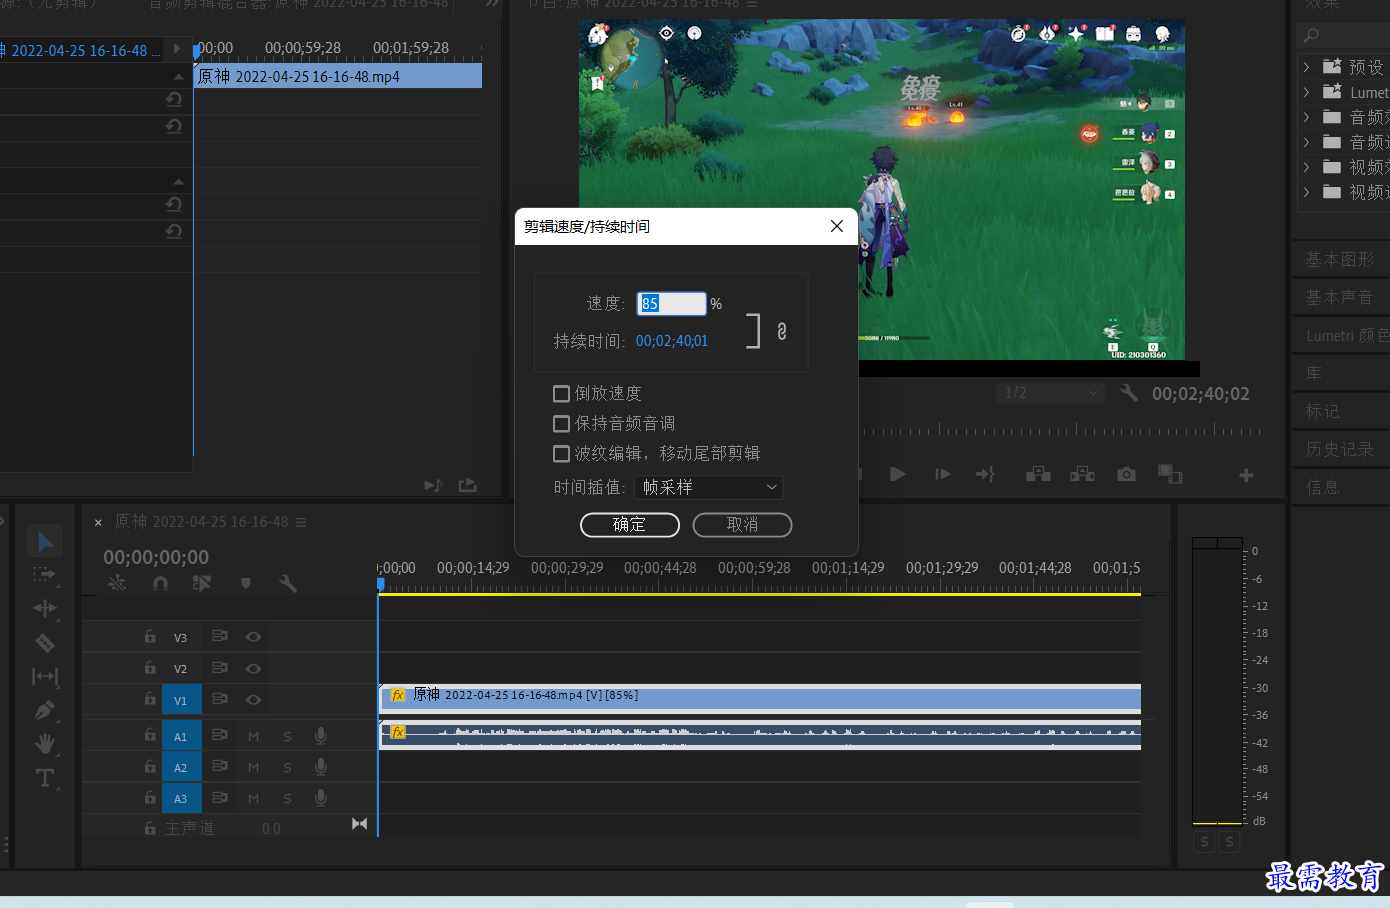
Task: Add a marker using timeline marker icon
Action: 246,583
